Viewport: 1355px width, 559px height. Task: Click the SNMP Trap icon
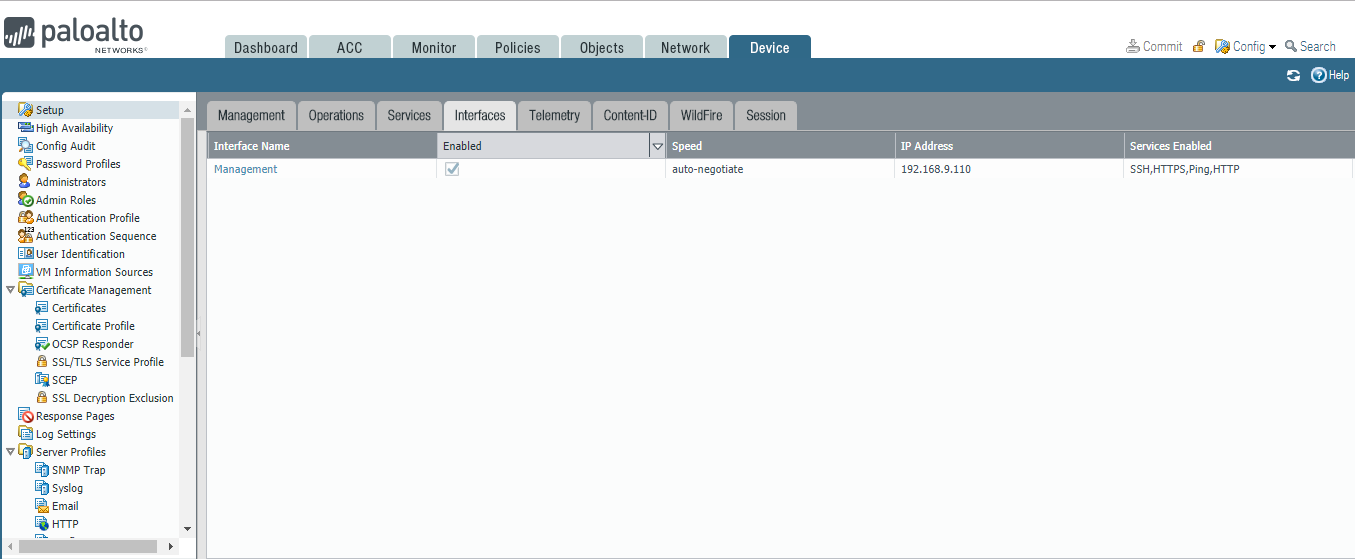point(42,470)
